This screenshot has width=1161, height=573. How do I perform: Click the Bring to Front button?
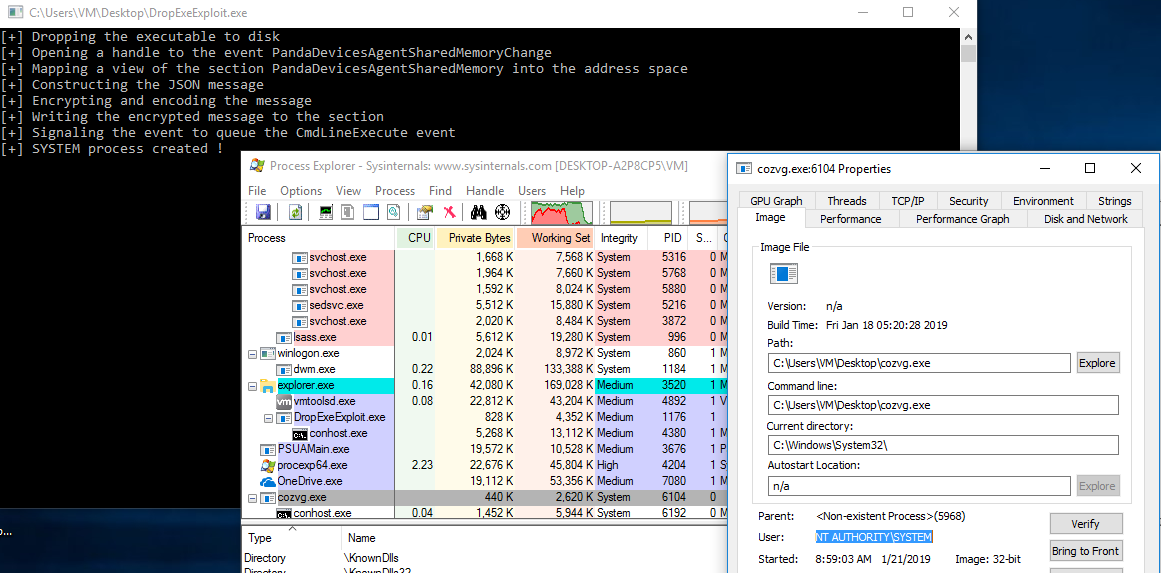pos(1085,551)
